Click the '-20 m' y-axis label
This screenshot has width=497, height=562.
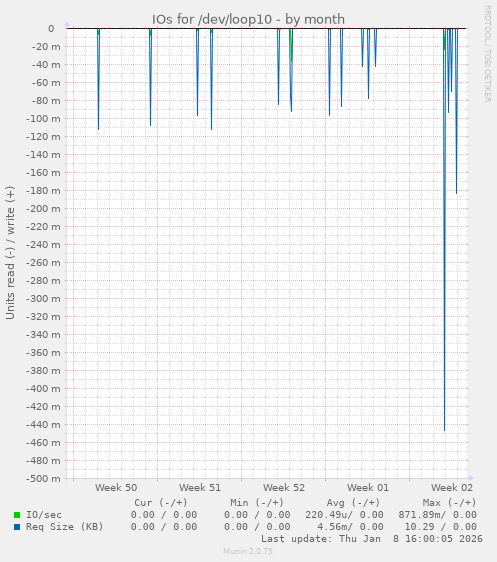click(x=46, y=47)
